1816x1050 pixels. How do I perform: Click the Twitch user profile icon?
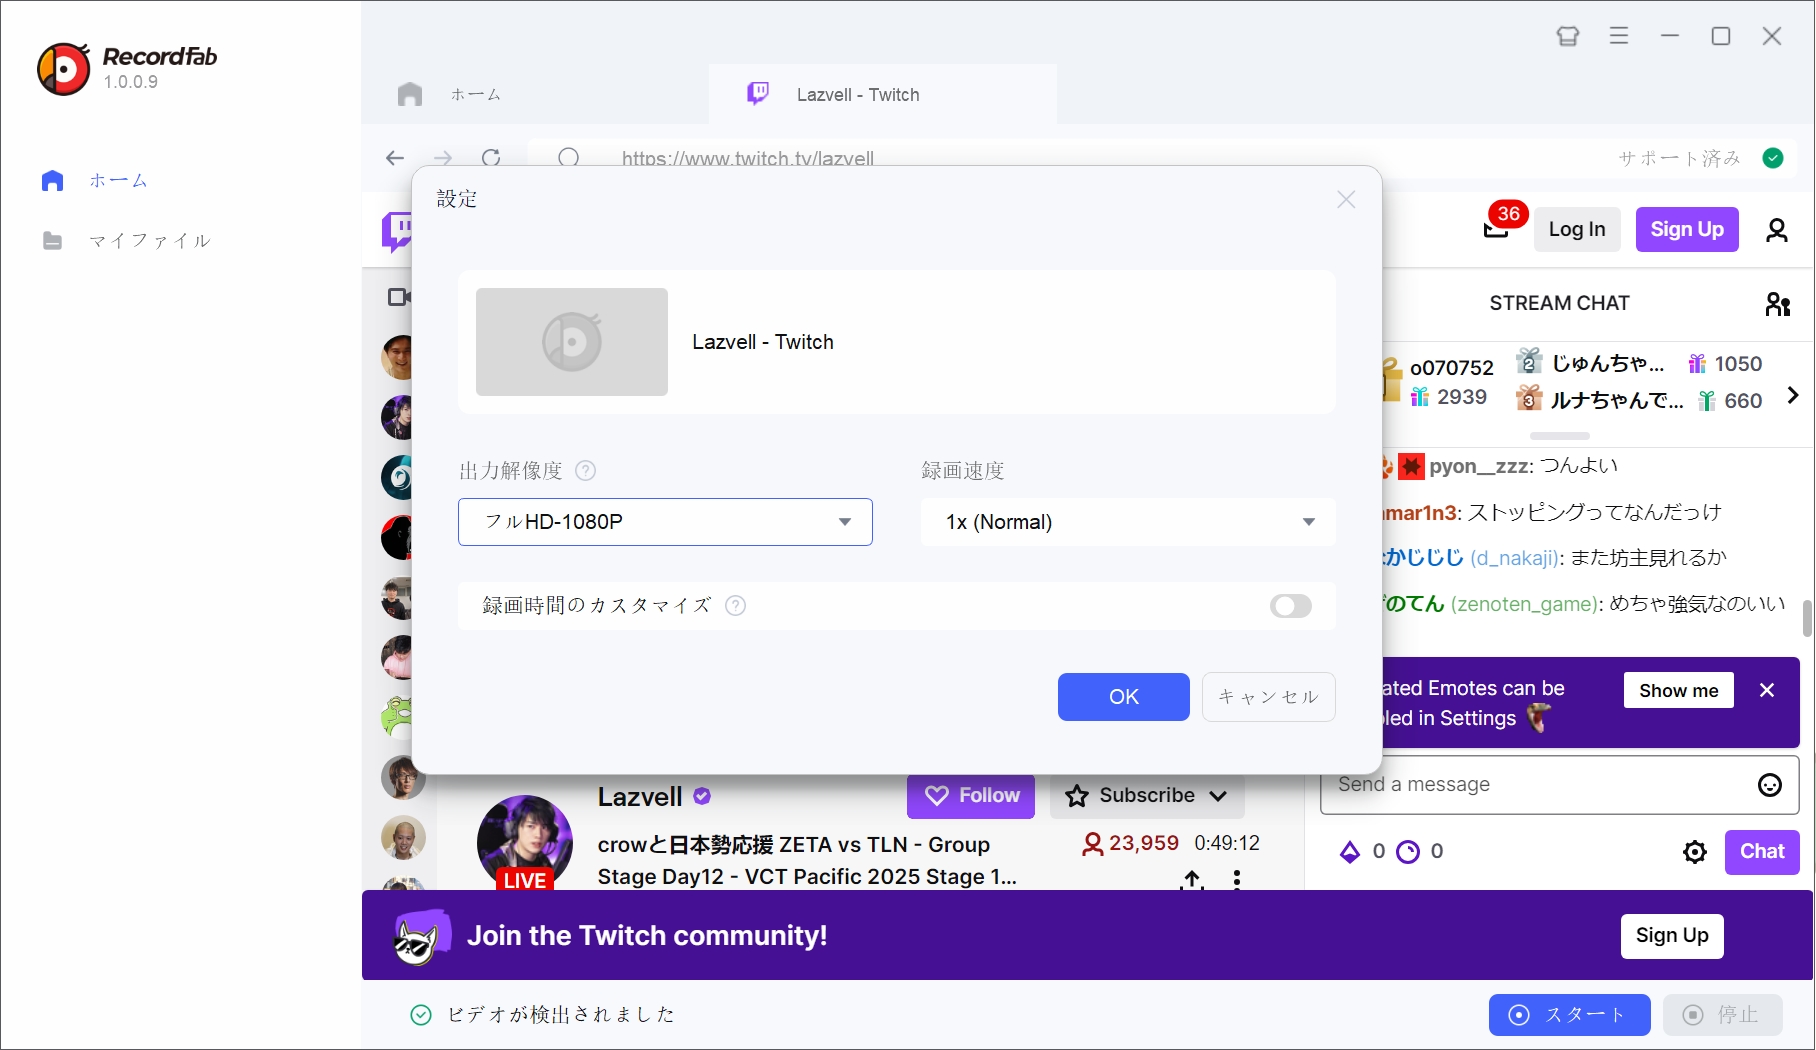coord(1777,230)
